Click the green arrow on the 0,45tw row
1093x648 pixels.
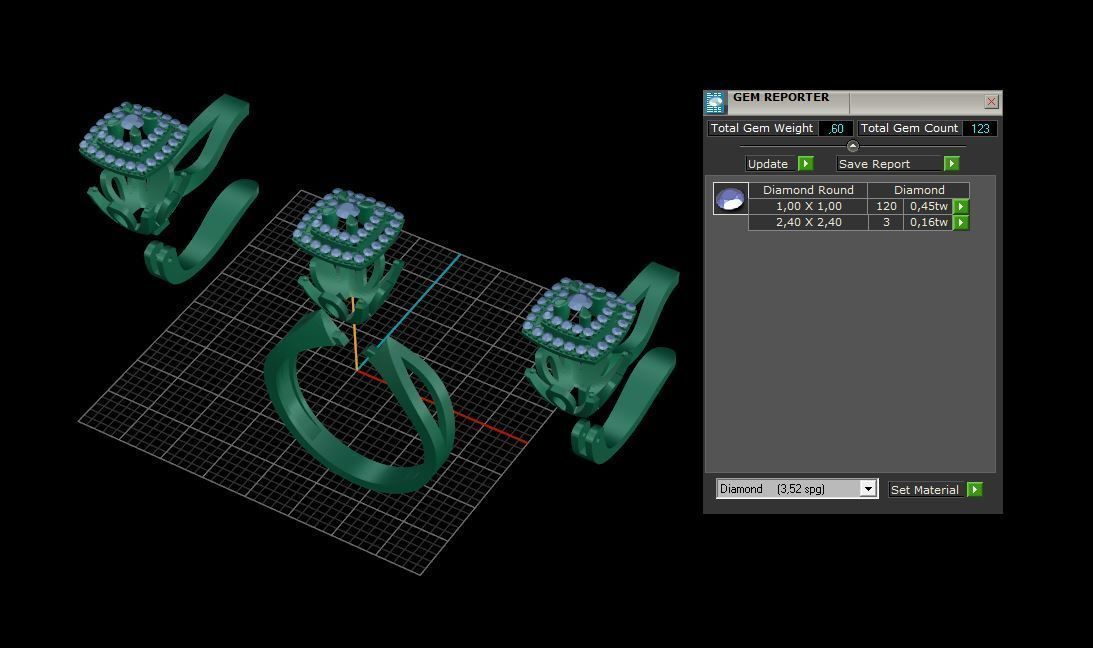click(x=961, y=207)
